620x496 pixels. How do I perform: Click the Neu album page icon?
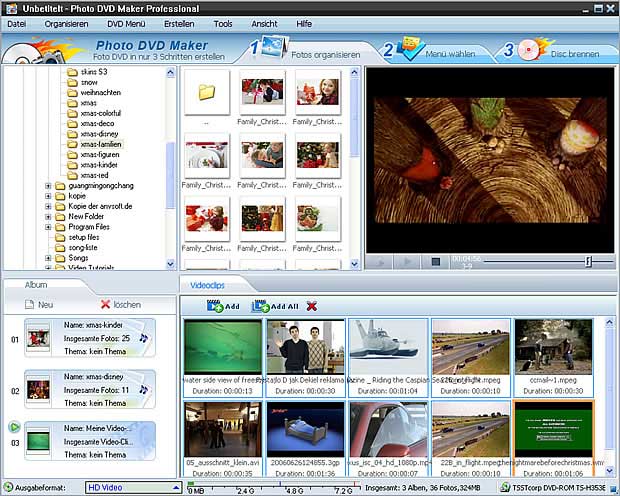(x=30, y=304)
